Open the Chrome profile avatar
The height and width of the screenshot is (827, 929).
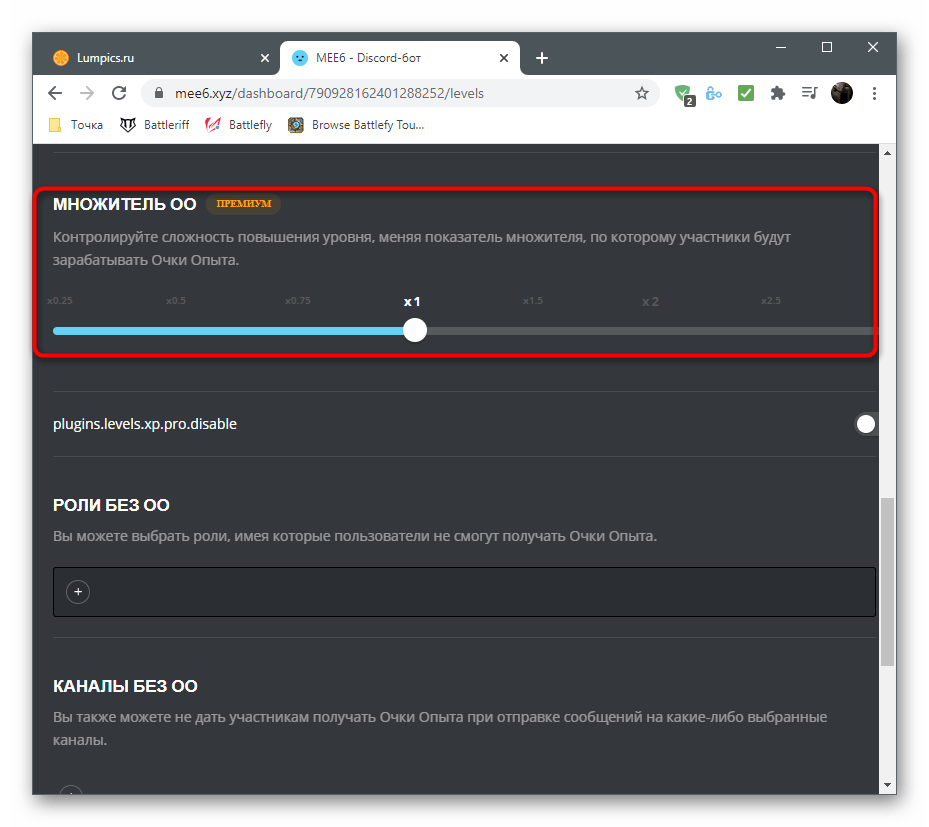point(842,93)
